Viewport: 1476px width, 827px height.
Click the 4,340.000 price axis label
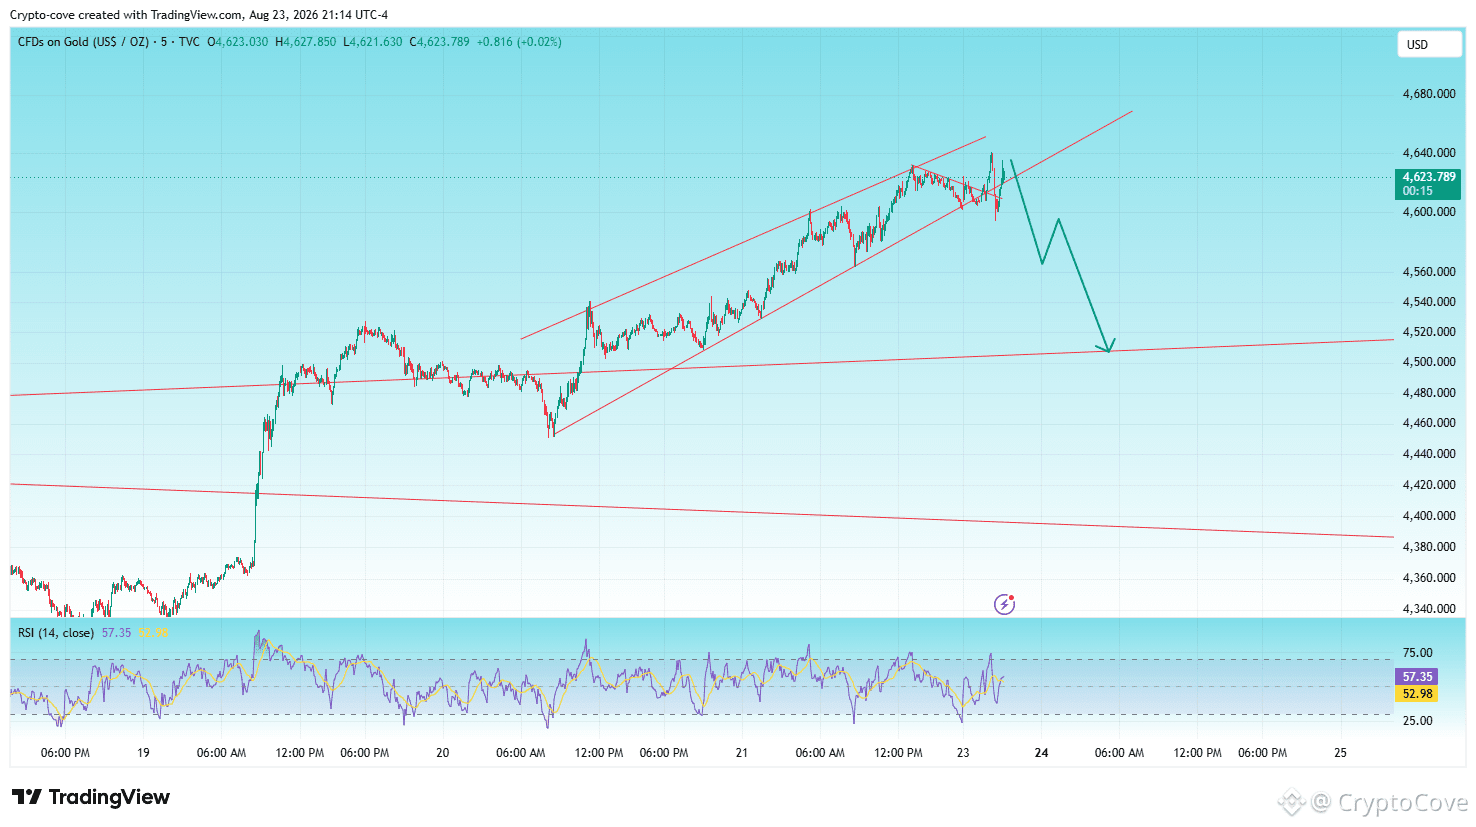click(1429, 609)
